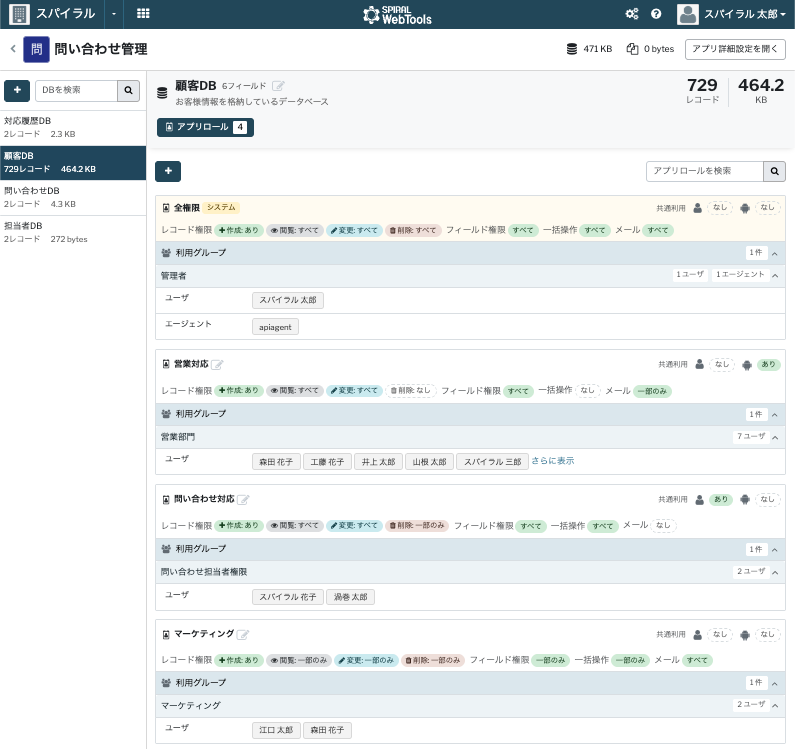Open the app grid launcher icon
Image resolution: width=795 pixels, height=749 pixels.
pos(143,14)
